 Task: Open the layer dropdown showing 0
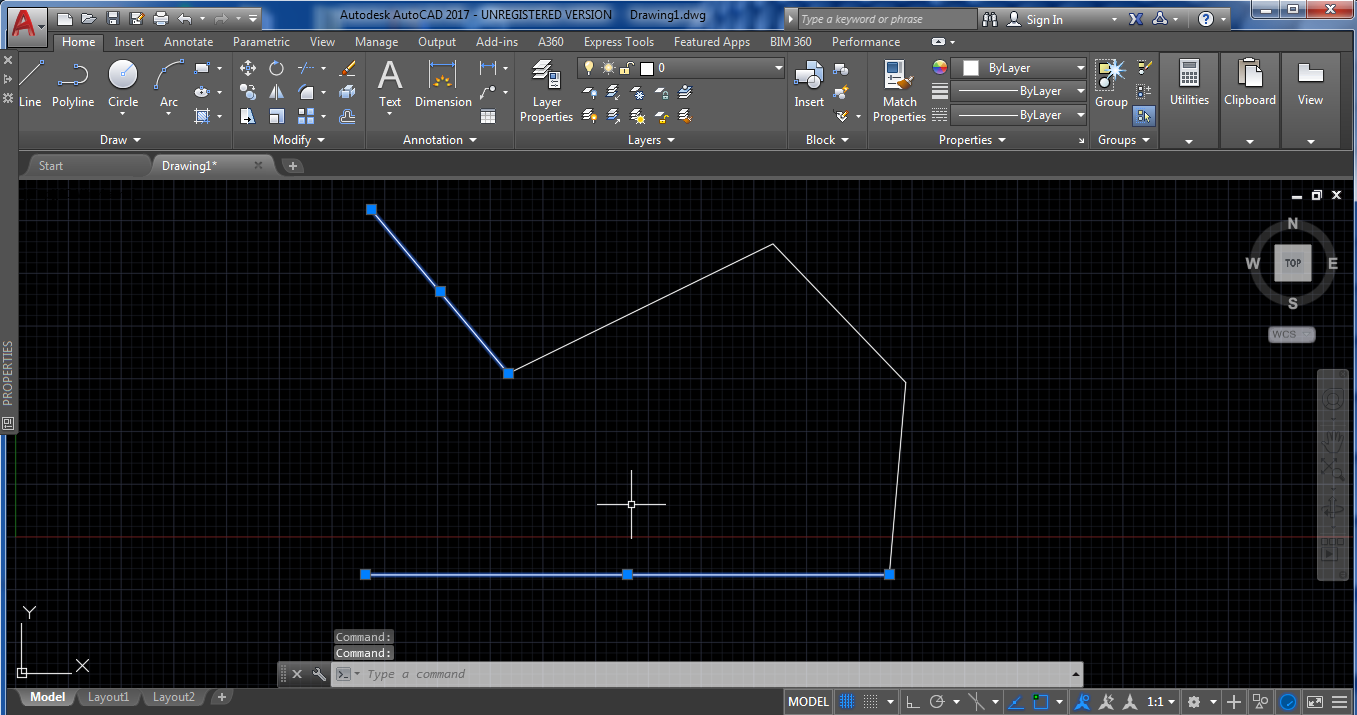tap(680, 68)
